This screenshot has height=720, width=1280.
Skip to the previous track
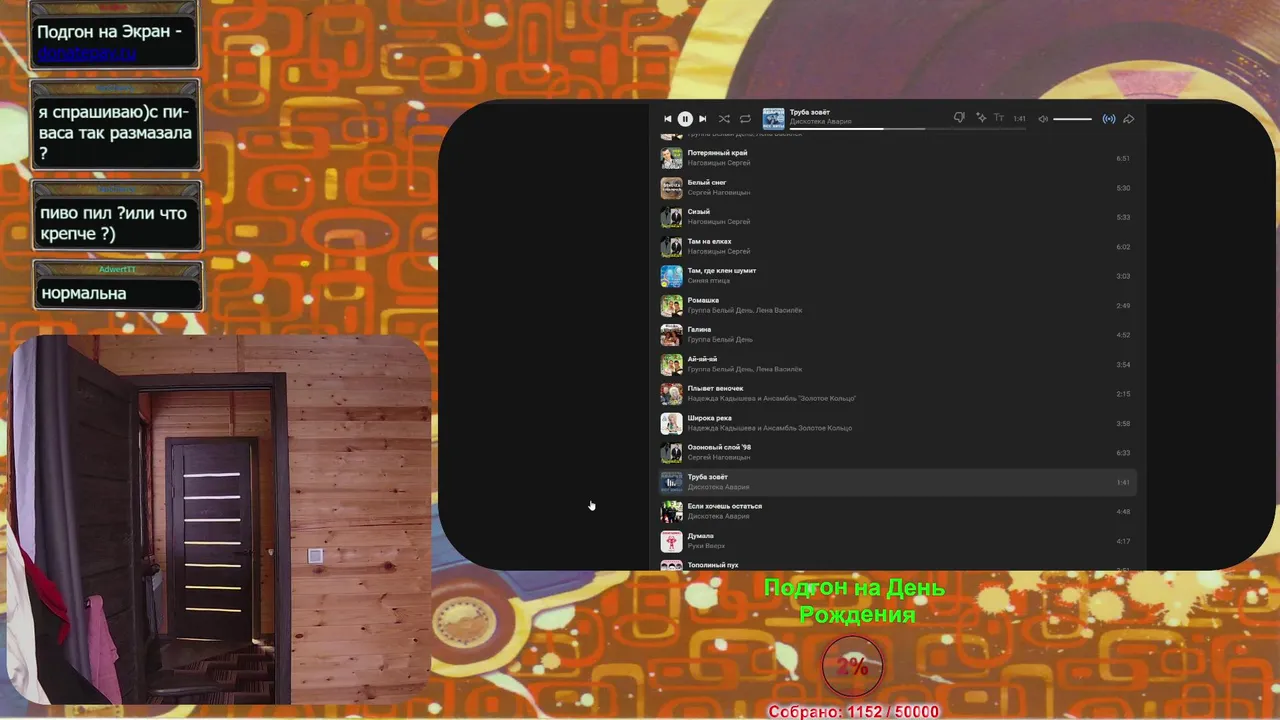668,118
